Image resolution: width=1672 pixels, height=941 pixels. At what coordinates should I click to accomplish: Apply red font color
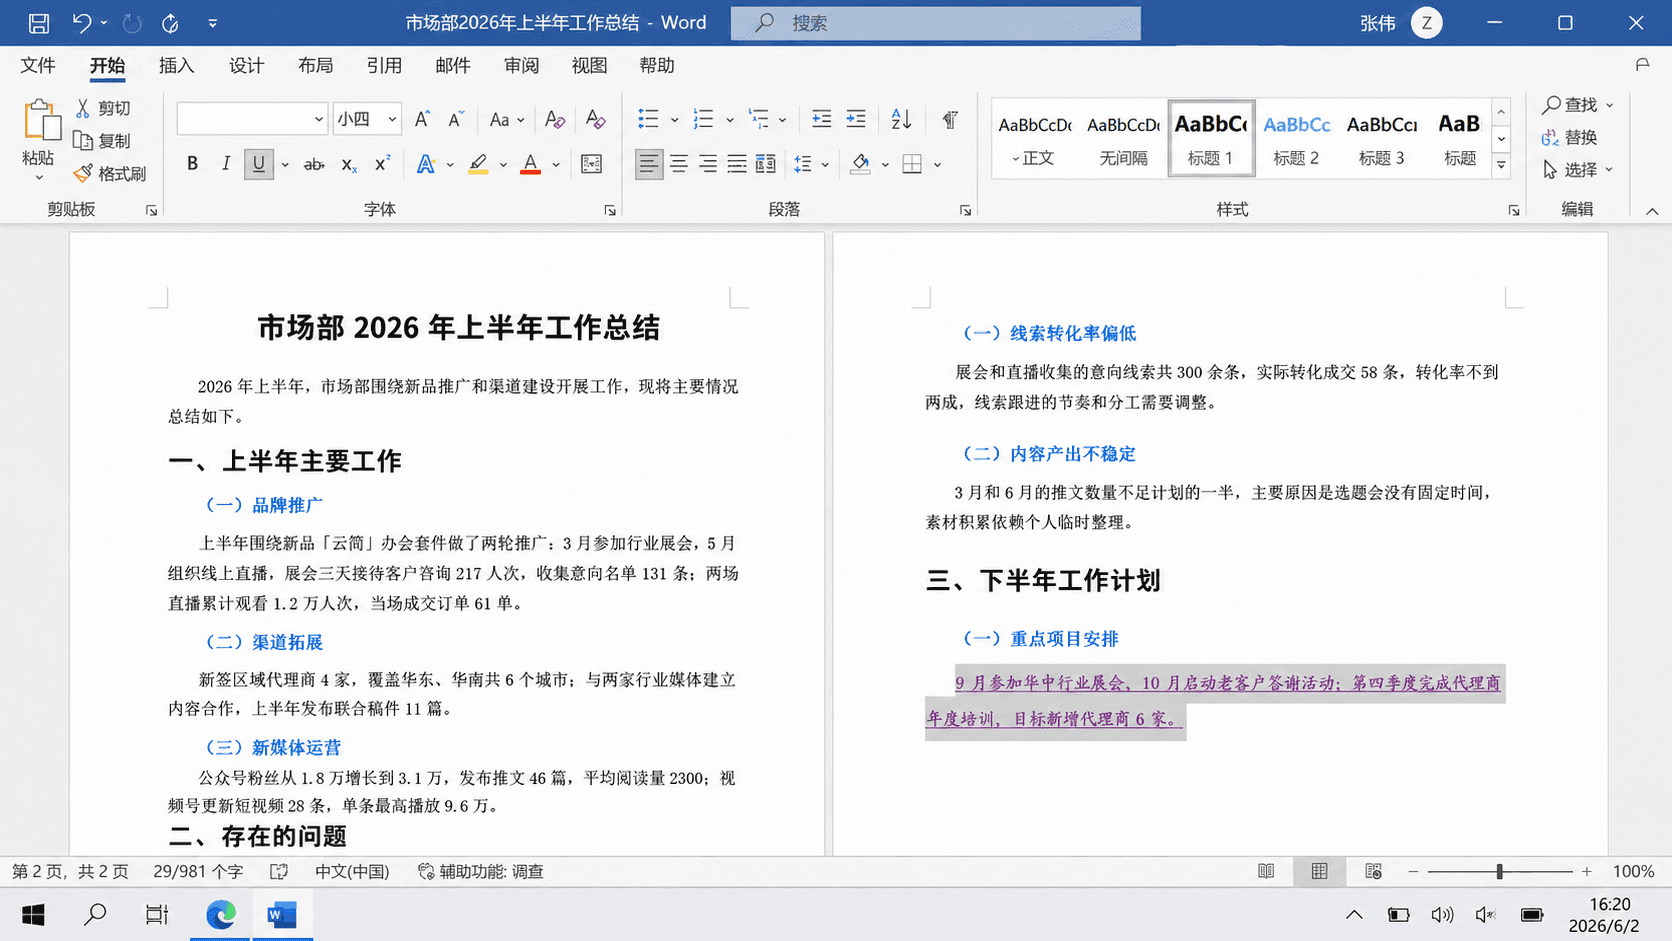(531, 164)
